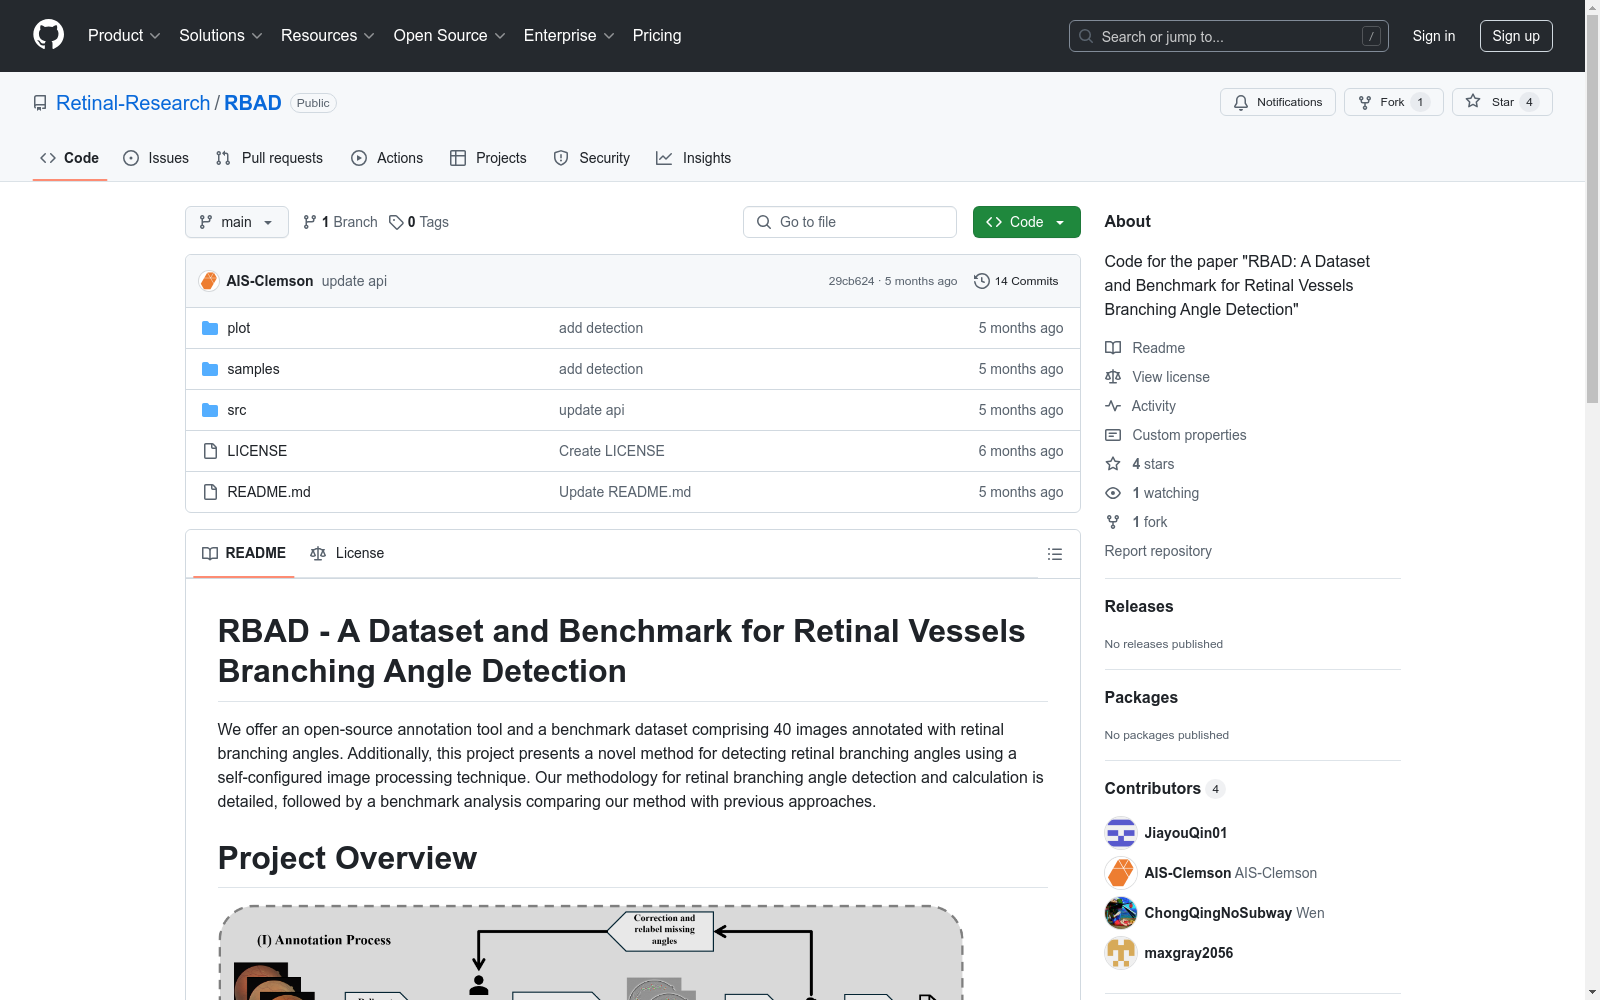Screen dimensions: 1600x1000
Task: Click the repository icon beside Retinal-Research
Action: click(x=40, y=103)
